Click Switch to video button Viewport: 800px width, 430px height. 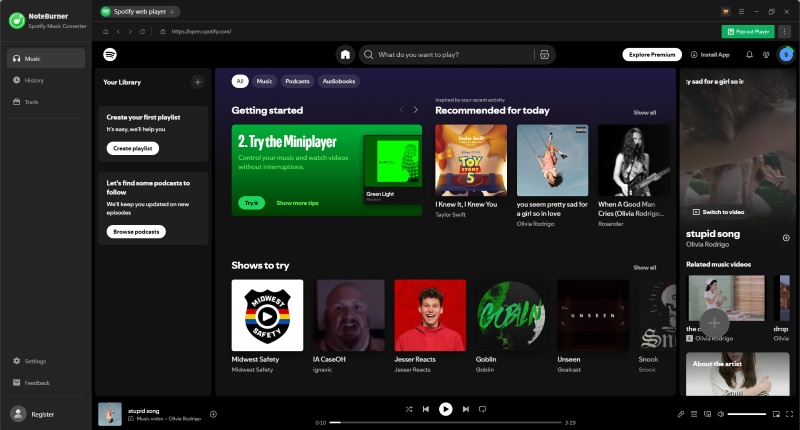pos(718,212)
